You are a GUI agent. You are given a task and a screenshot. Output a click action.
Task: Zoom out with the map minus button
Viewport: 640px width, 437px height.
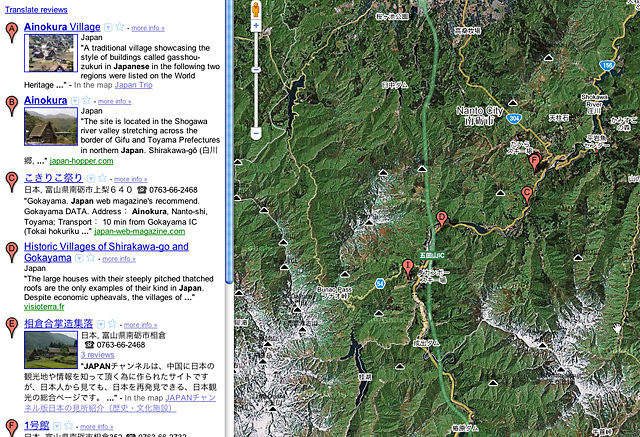tap(256, 132)
